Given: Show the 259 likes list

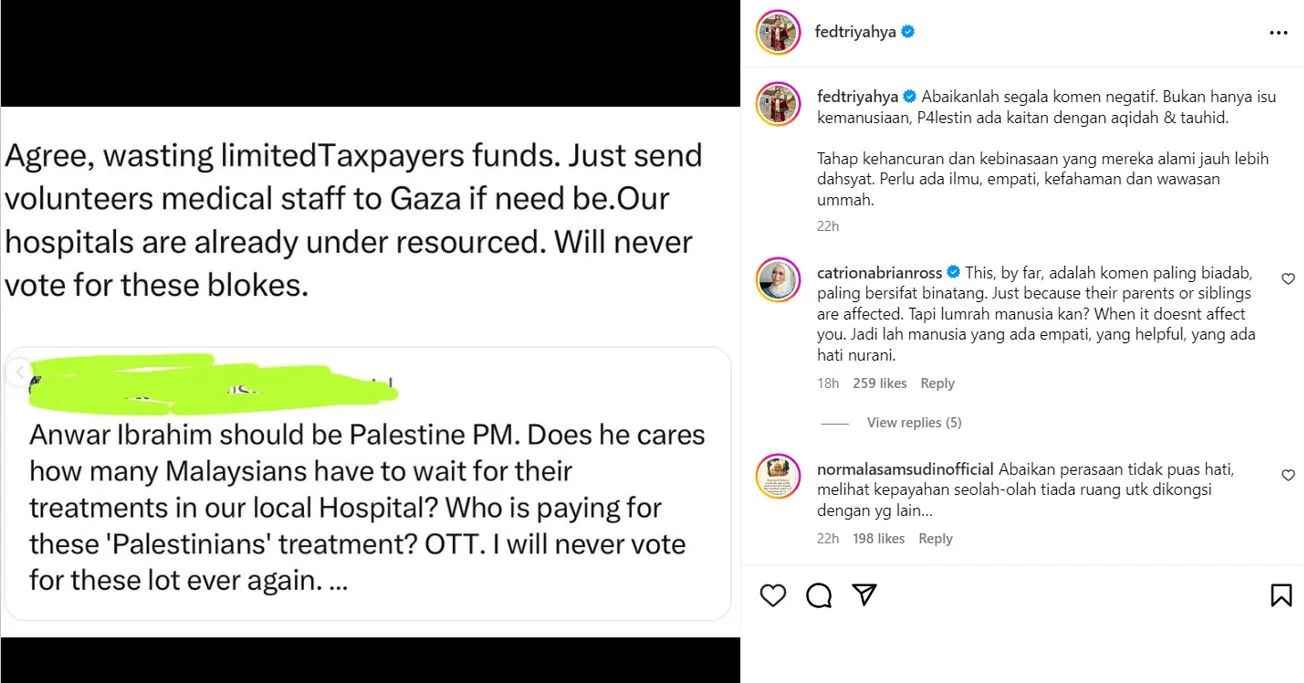Looking at the screenshot, I should [x=879, y=383].
